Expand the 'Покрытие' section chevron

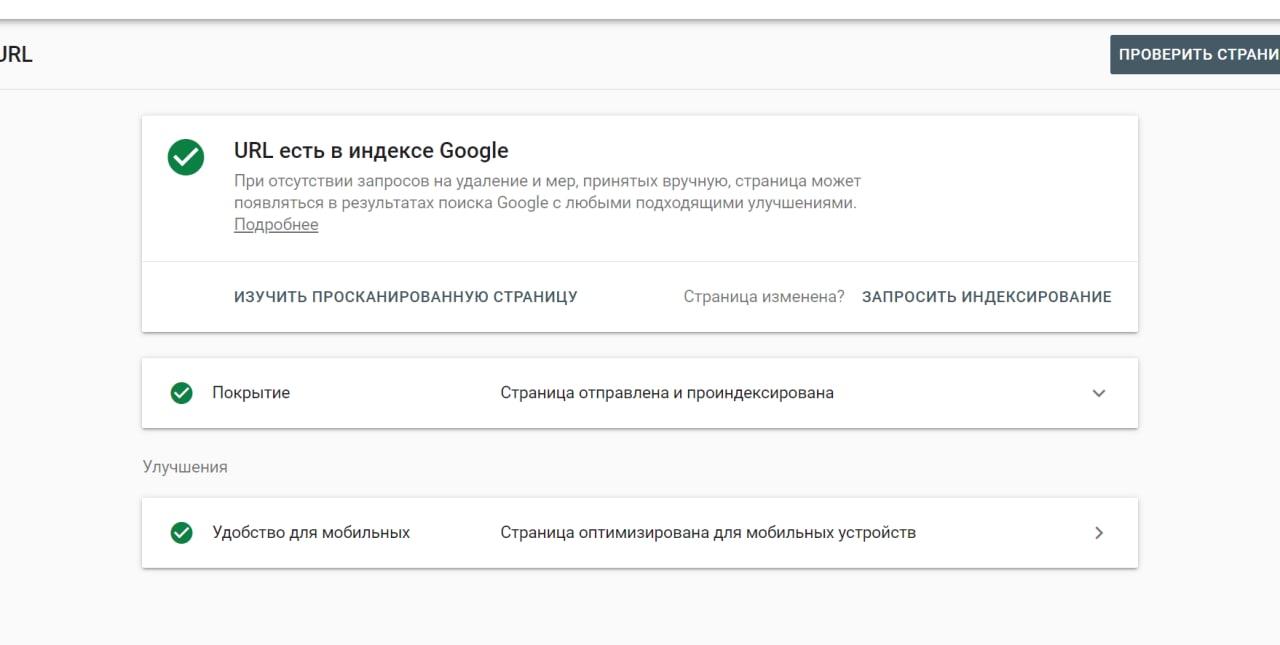point(1099,393)
